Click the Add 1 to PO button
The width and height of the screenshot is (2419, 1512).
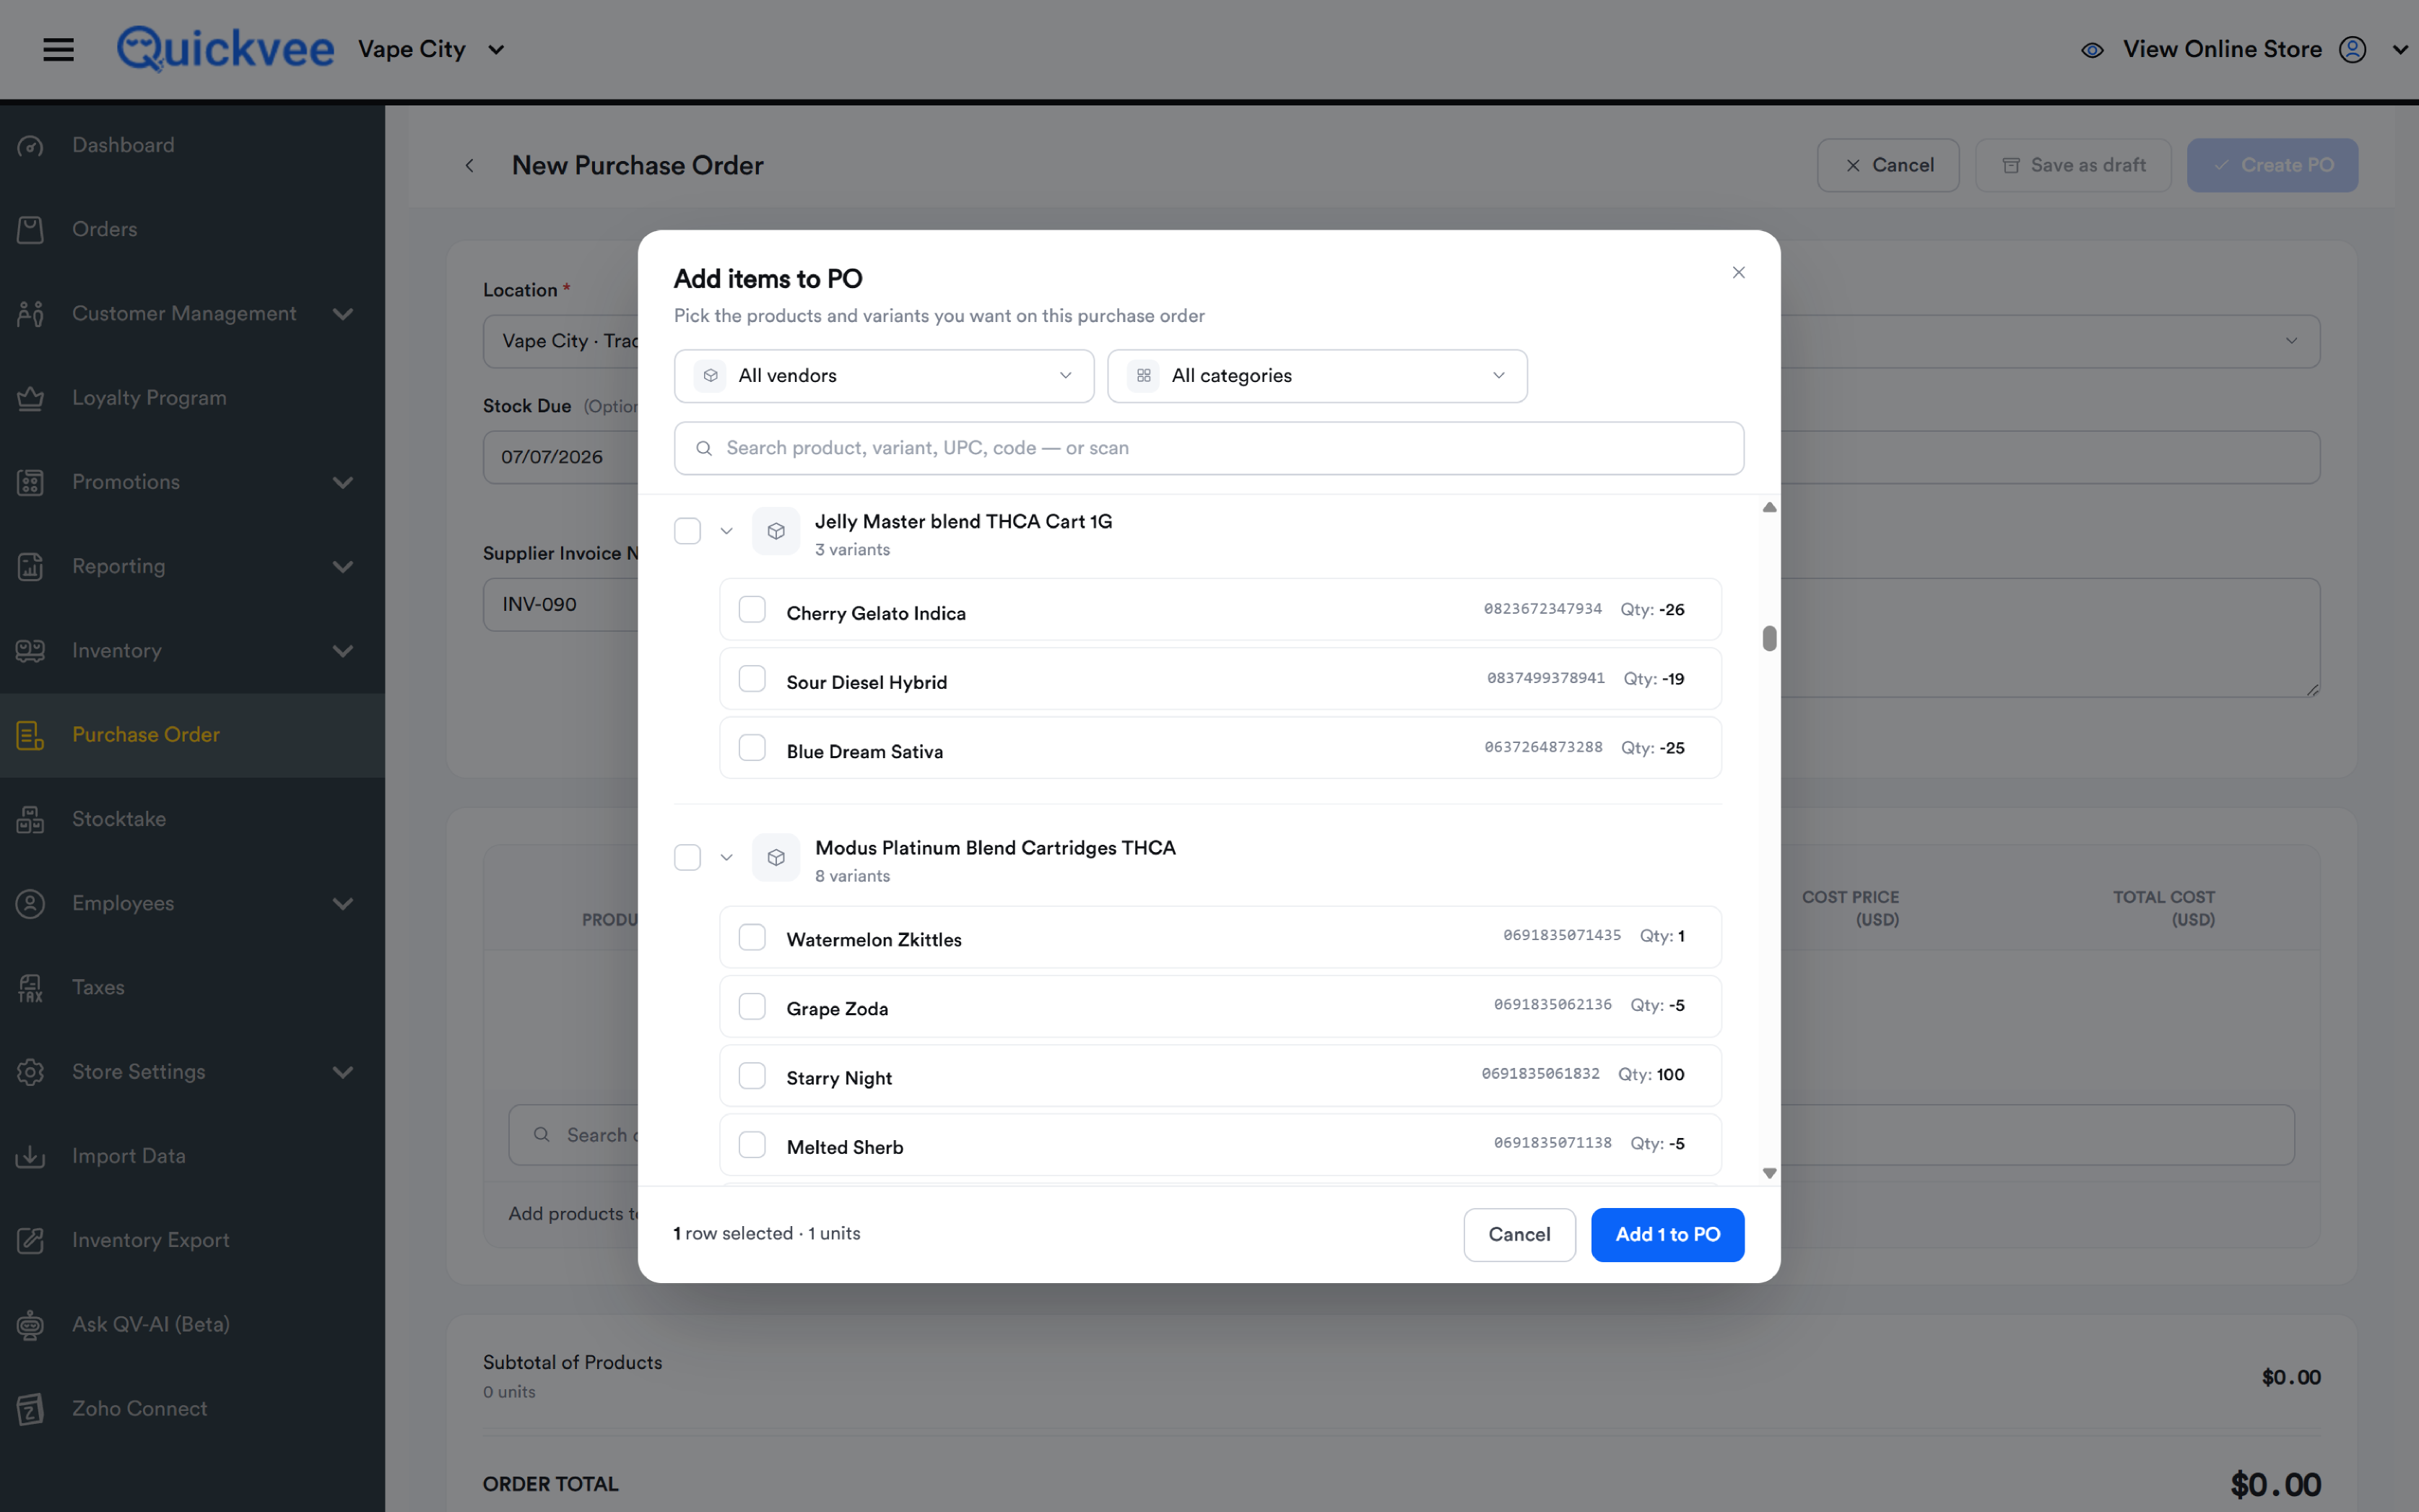(x=1667, y=1234)
